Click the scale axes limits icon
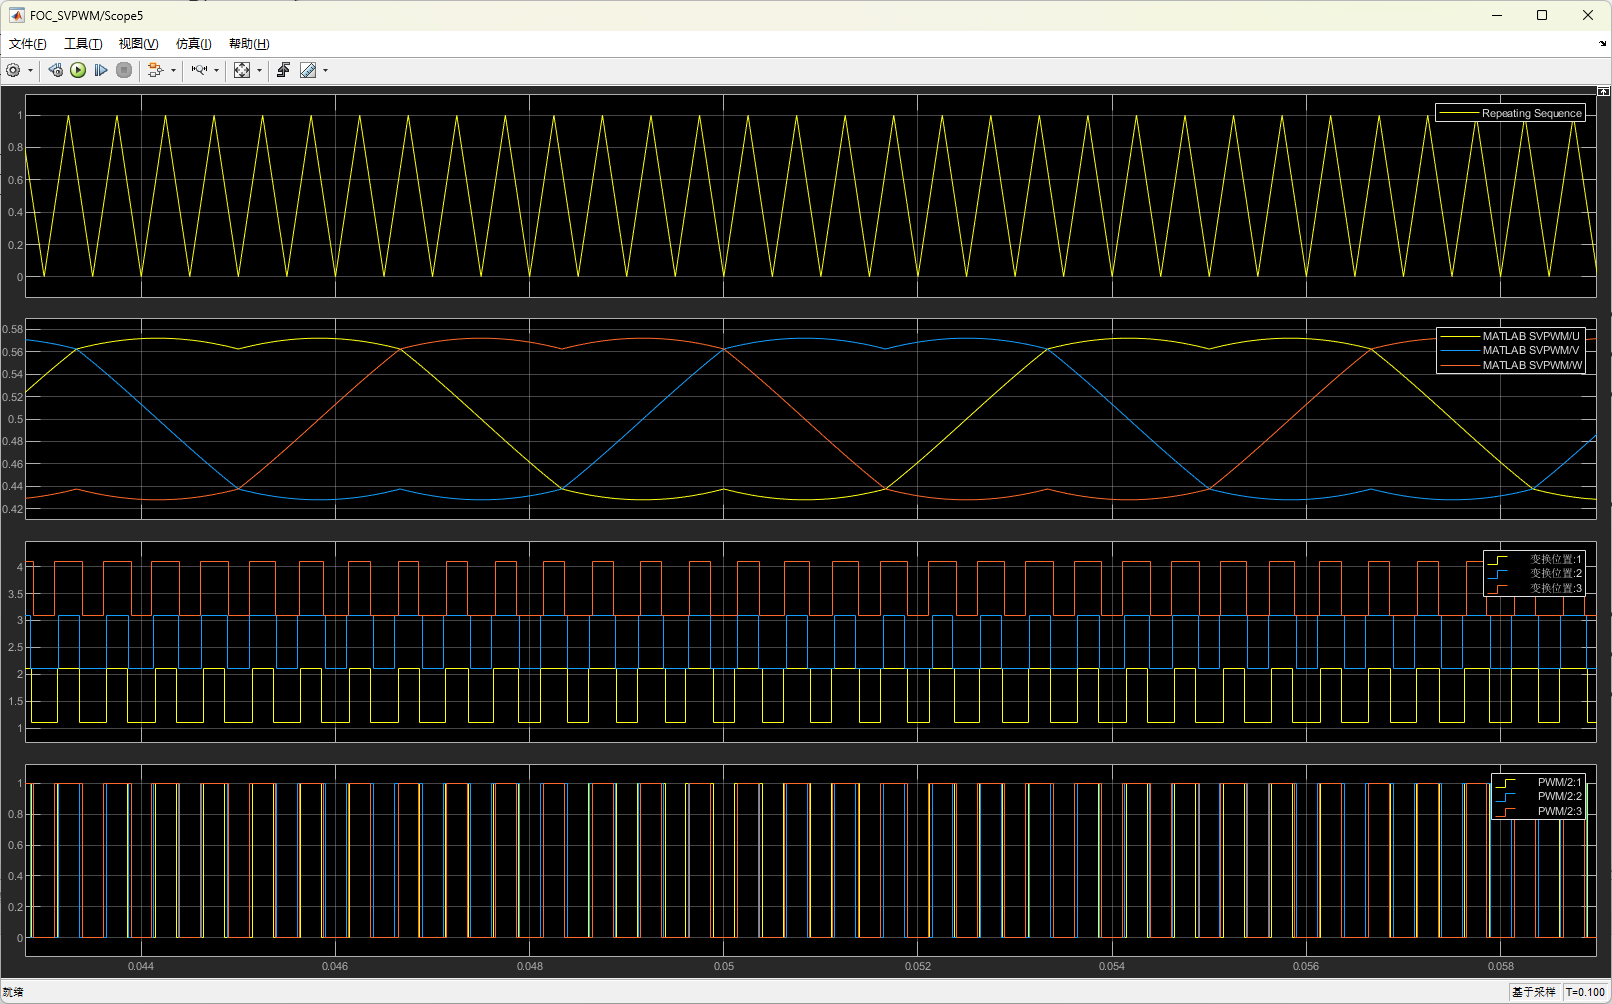Image resolution: width=1612 pixels, height=1004 pixels. (x=242, y=70)
